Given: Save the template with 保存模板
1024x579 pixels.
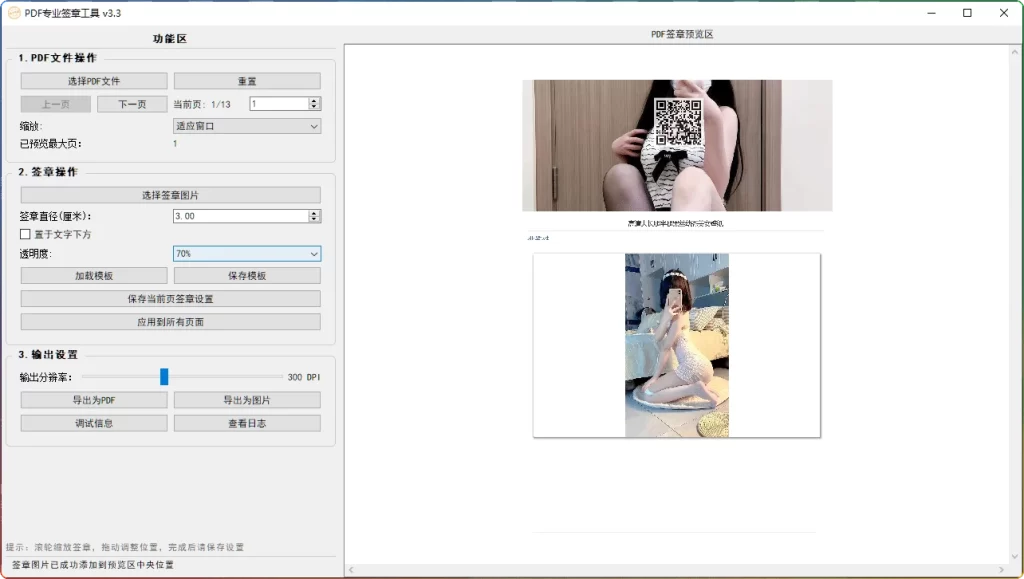Looking at the screenshot, I should point(247,276).
